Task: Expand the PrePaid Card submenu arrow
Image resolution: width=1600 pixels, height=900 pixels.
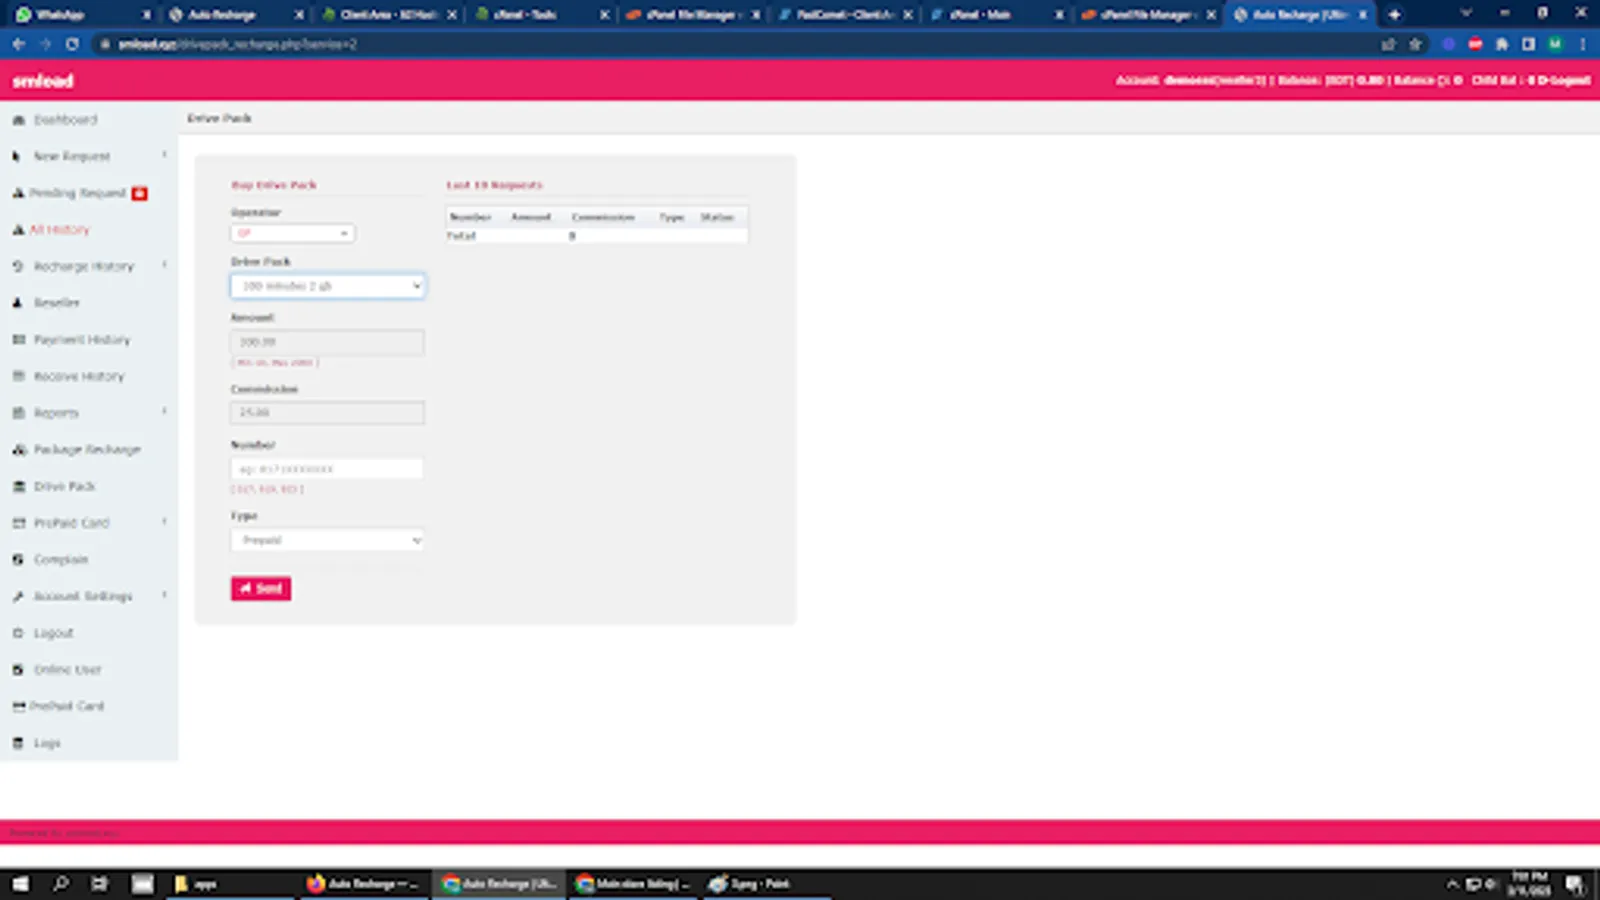Action: 164,522
